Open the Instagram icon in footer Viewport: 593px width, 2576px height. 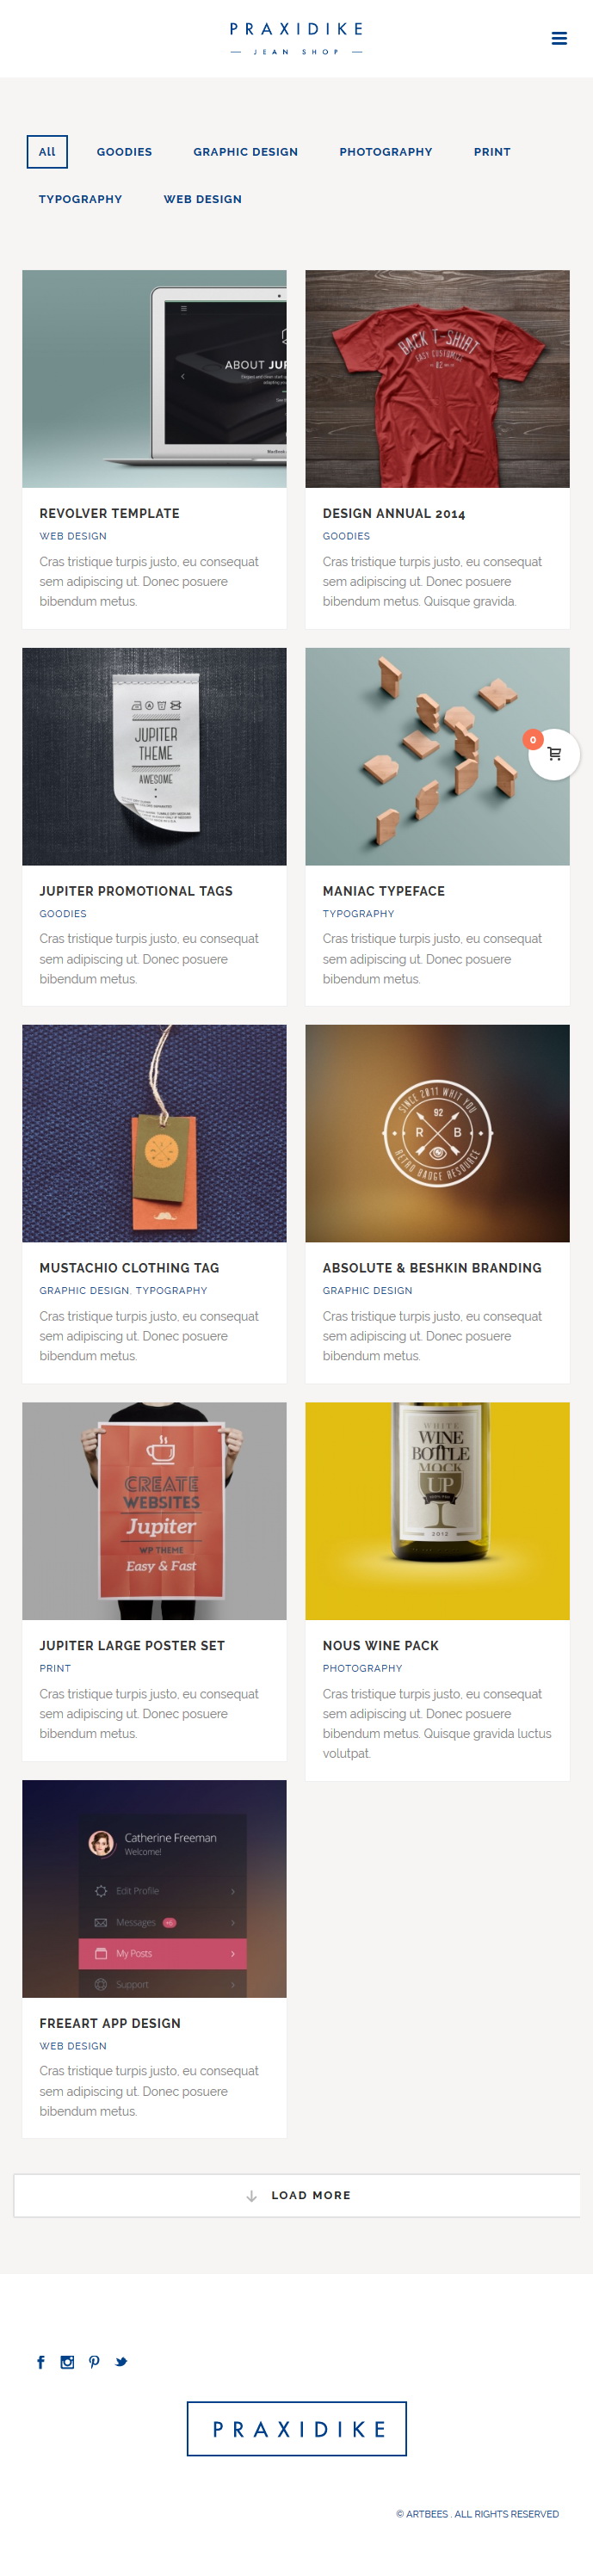pyautogui.click(x=67, y=2362)
